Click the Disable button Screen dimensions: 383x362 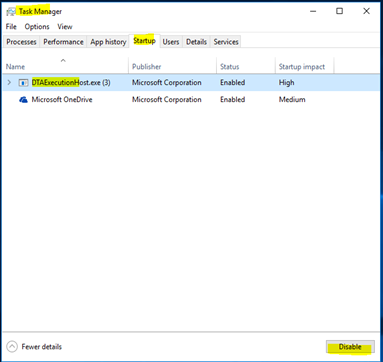click(x=350, y=347)
